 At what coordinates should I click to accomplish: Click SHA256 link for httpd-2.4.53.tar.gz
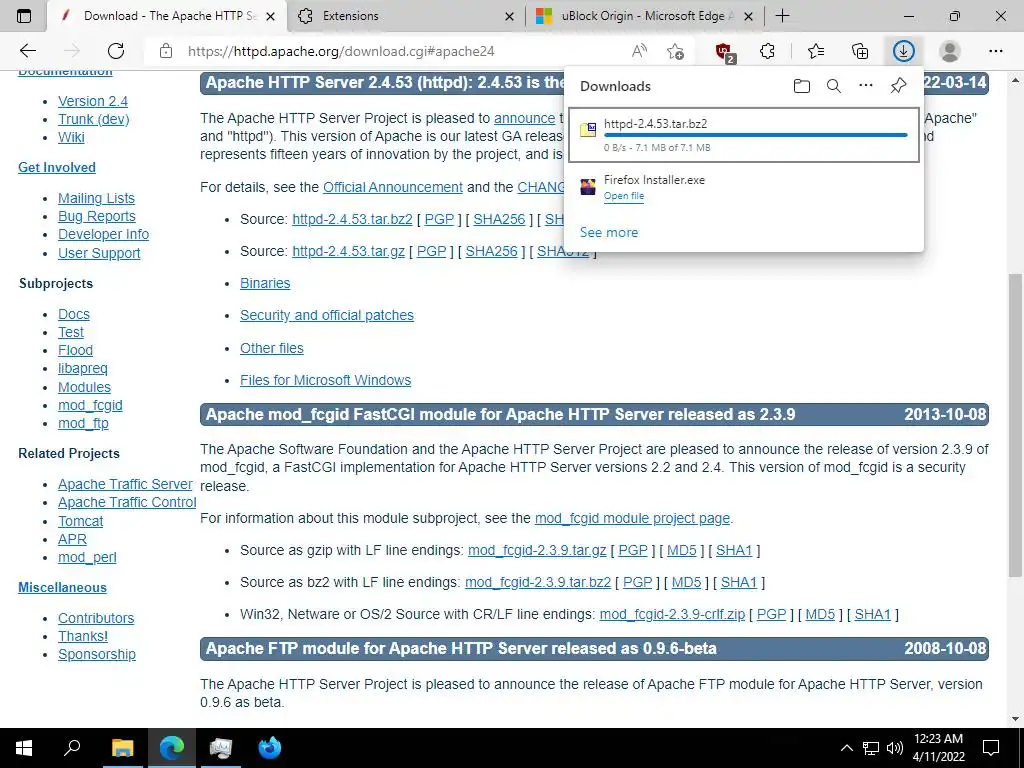(491, 251)
